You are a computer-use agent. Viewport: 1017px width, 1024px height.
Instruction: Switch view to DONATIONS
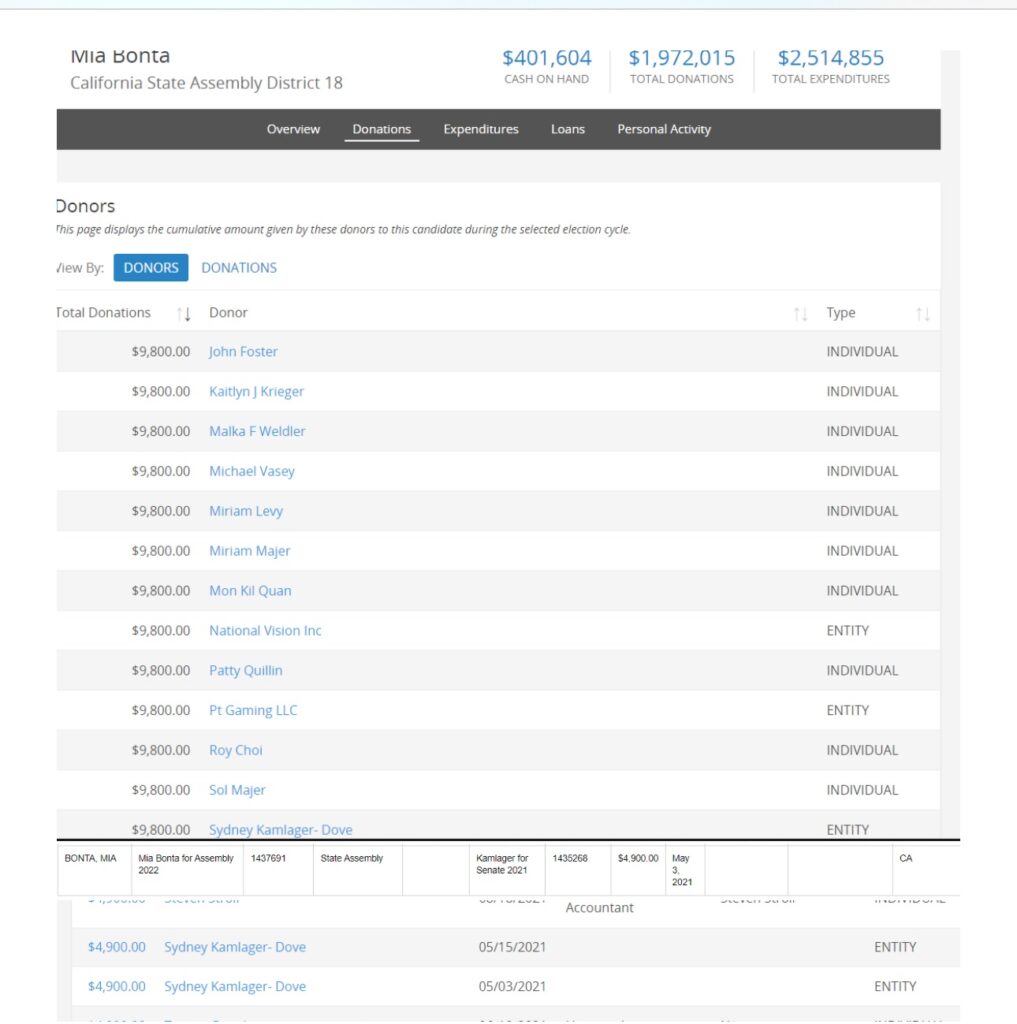coord(239,268)
